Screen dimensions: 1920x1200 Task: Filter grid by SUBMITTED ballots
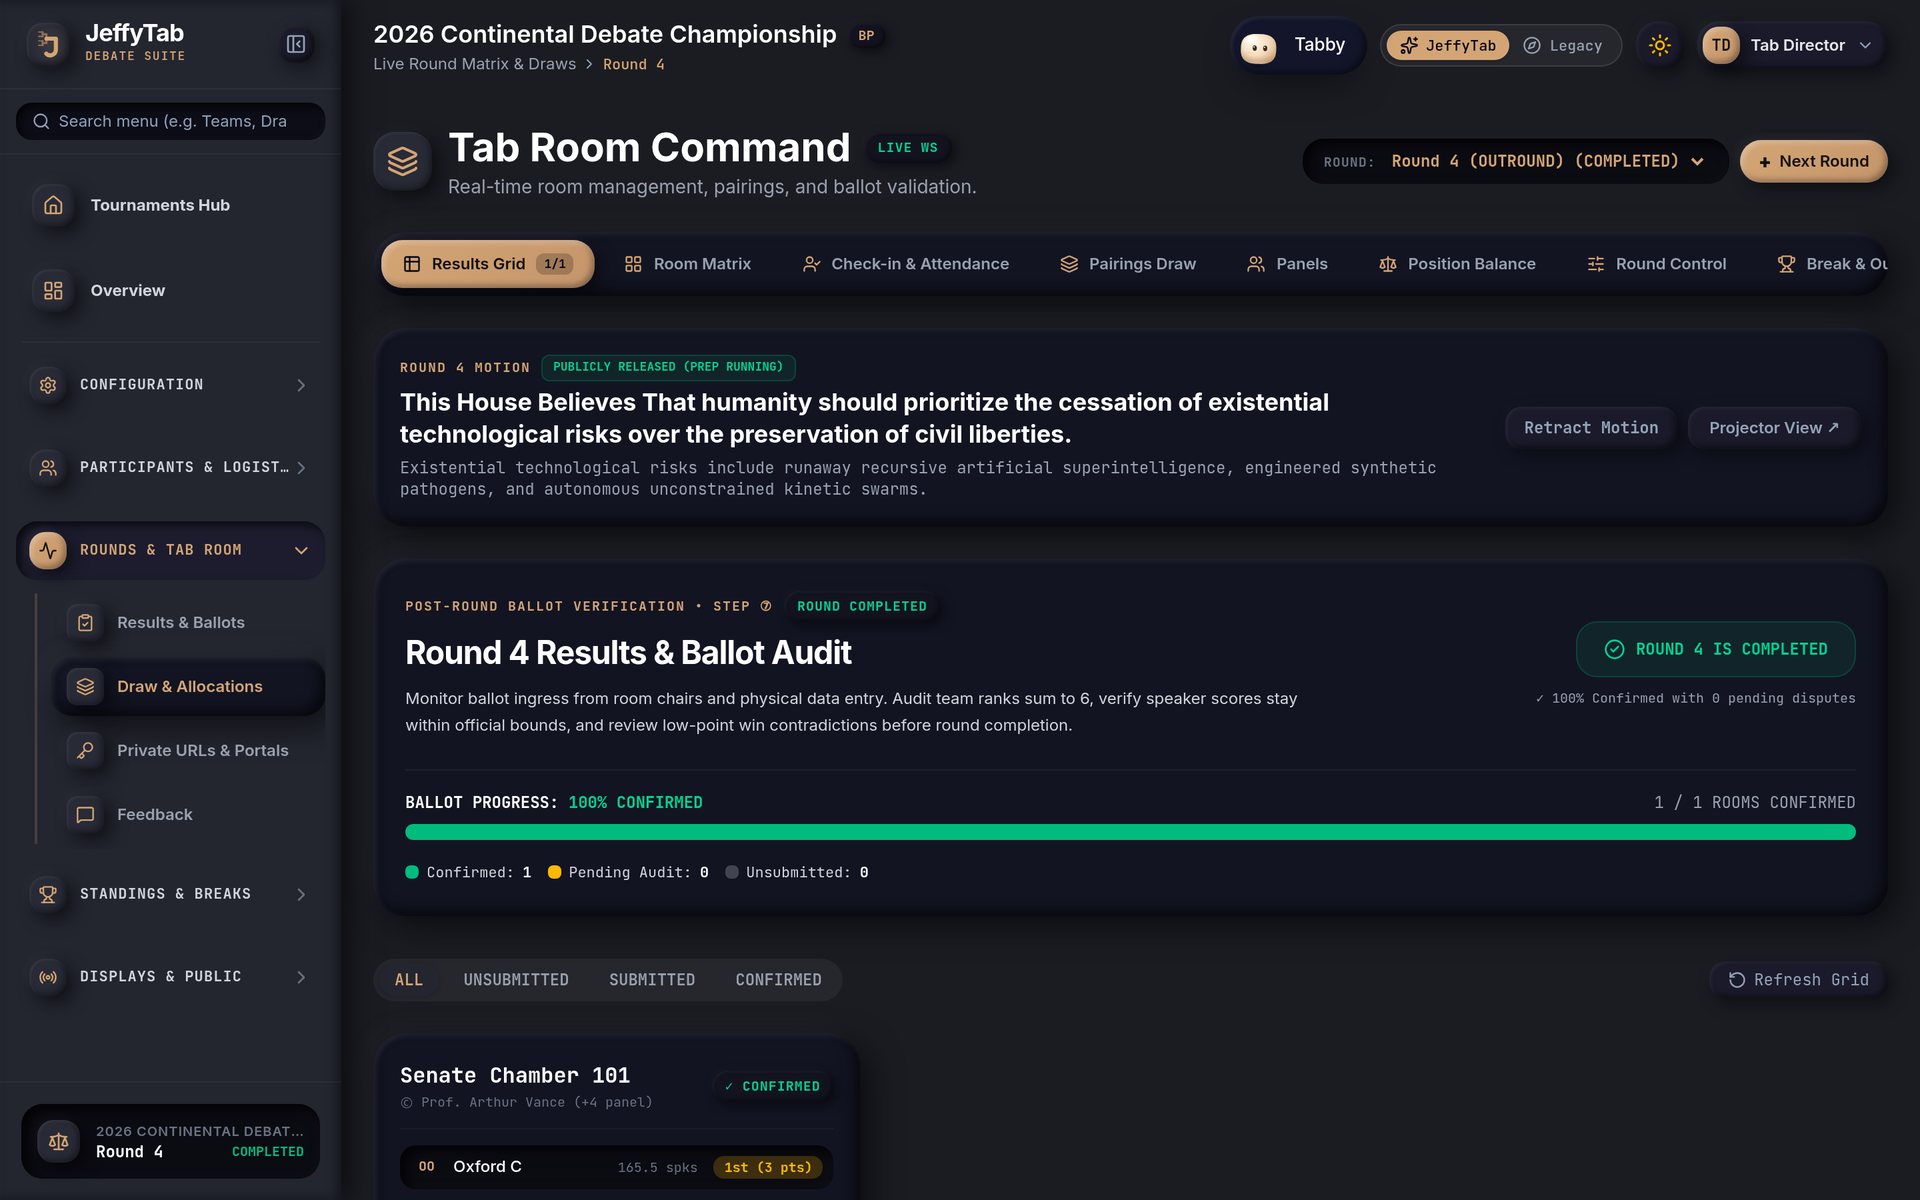tap(652, 980)
